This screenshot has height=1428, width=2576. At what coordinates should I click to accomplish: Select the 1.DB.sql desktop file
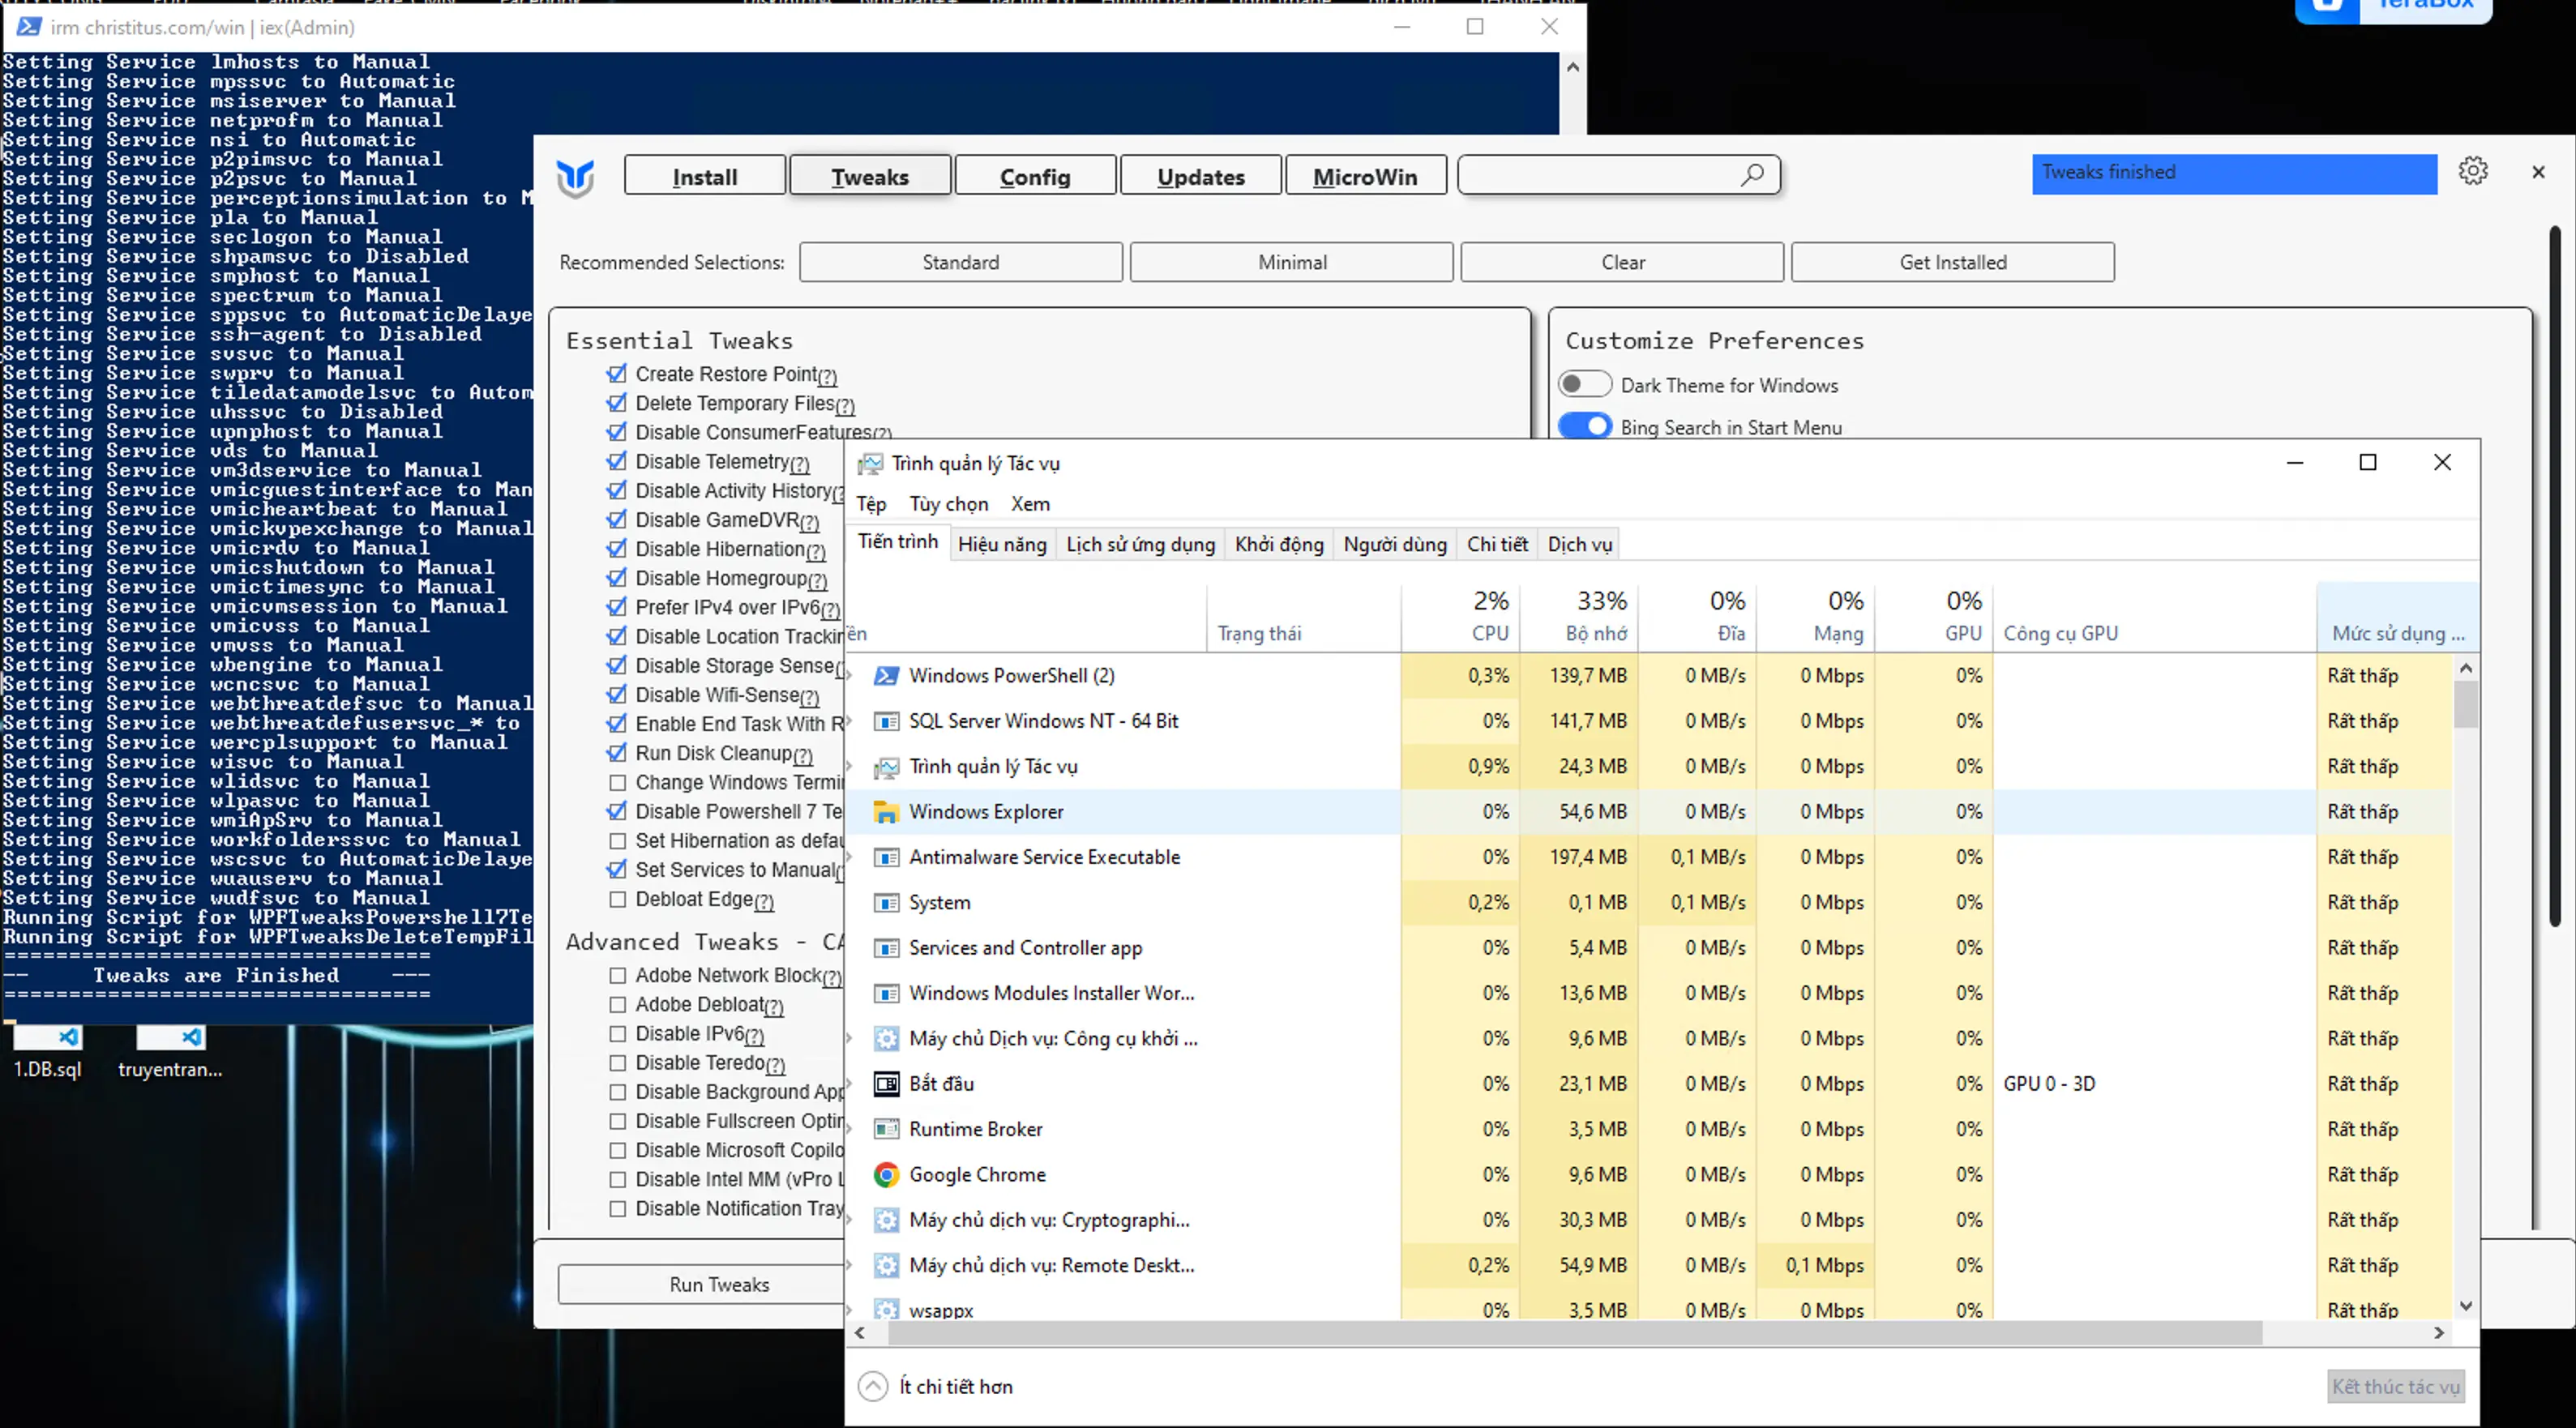pyautogui.click(x=47, y=1052)
